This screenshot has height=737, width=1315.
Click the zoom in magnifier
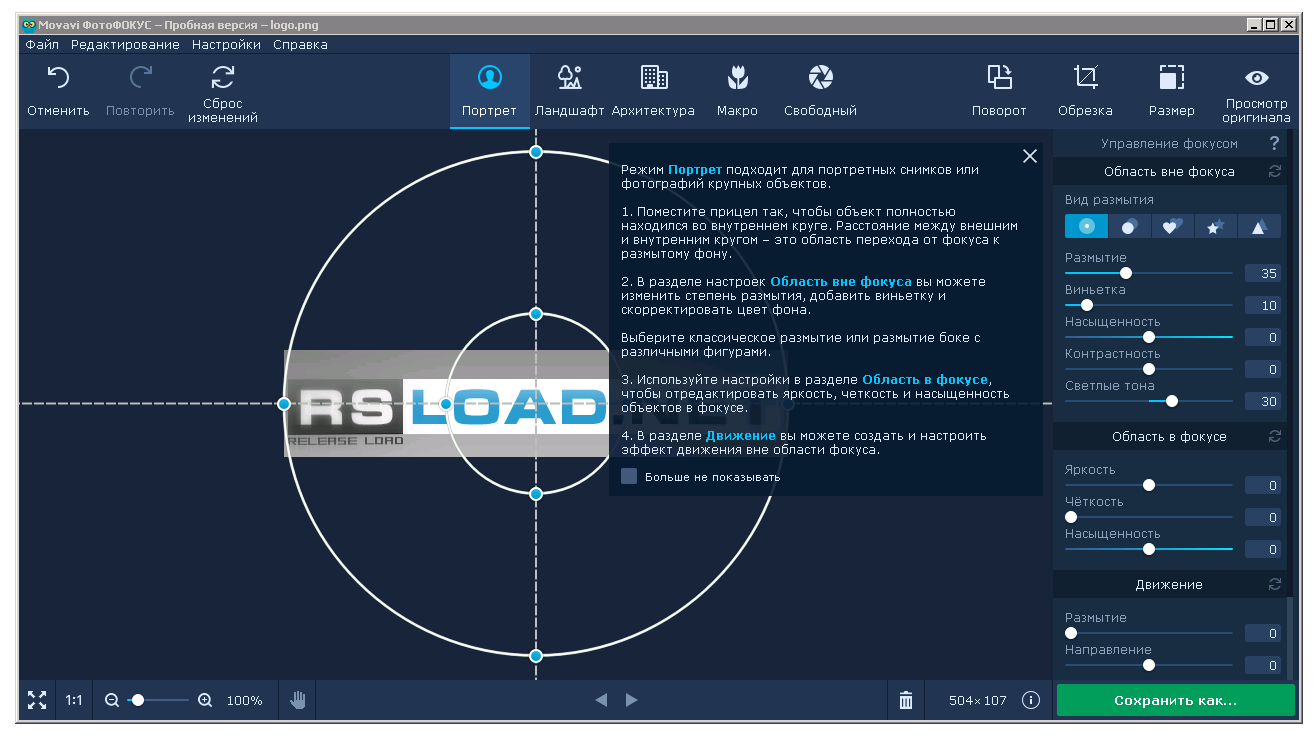pyautogui.click(x=205, y=700)
